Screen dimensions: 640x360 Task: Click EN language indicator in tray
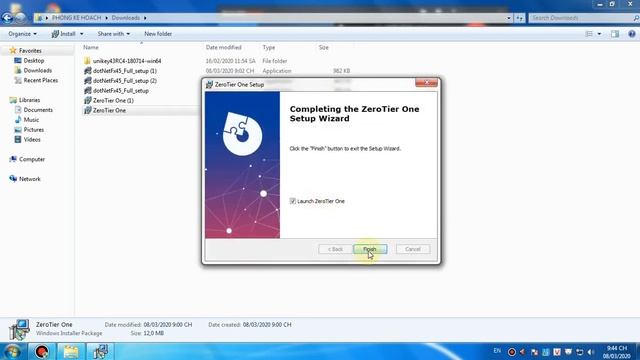pos(497,351)
